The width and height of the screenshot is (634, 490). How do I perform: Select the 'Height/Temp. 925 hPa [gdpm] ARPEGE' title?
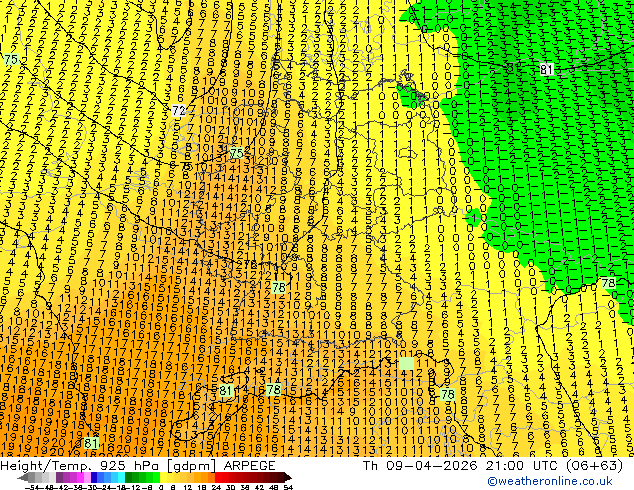(138, 466)
